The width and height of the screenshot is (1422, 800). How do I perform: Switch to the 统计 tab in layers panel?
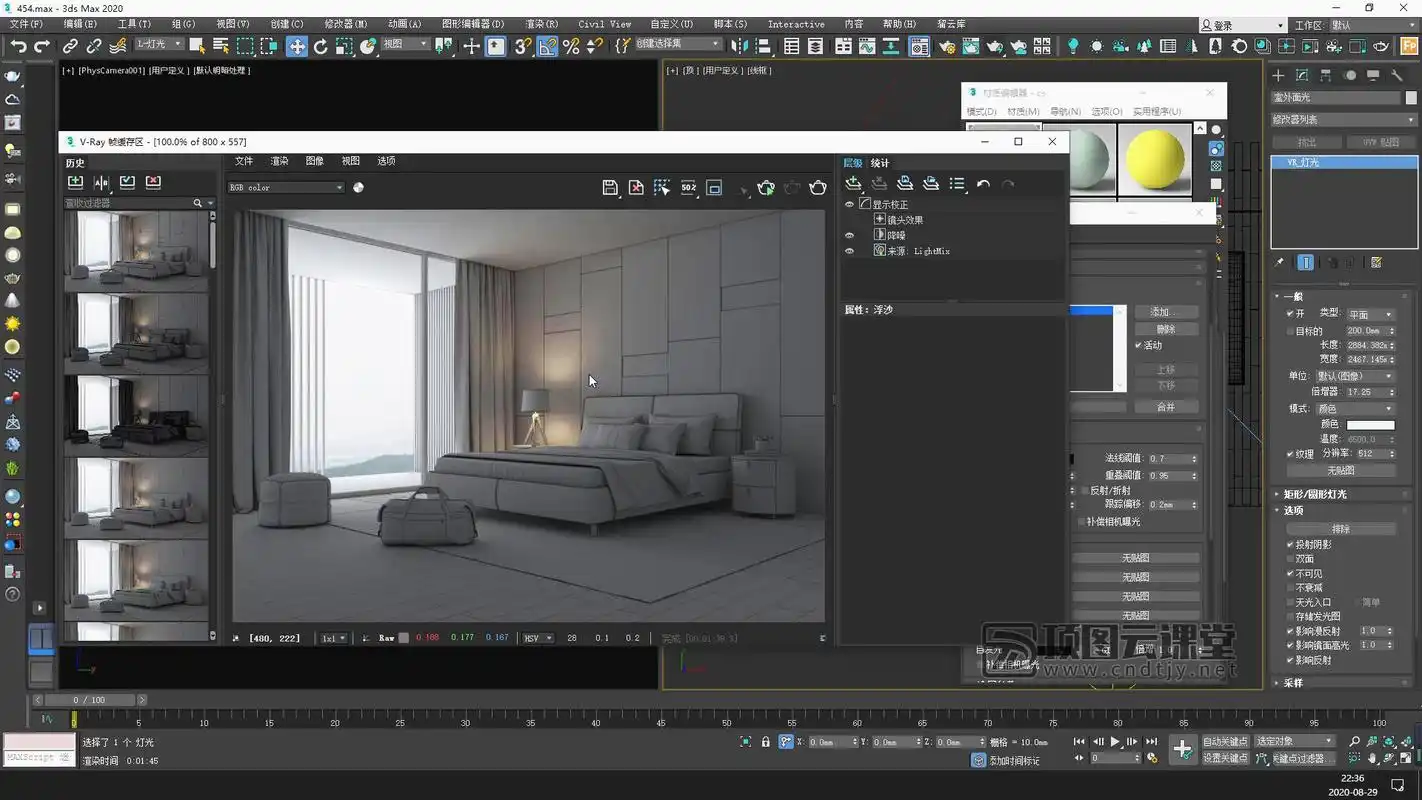[879, 163]
